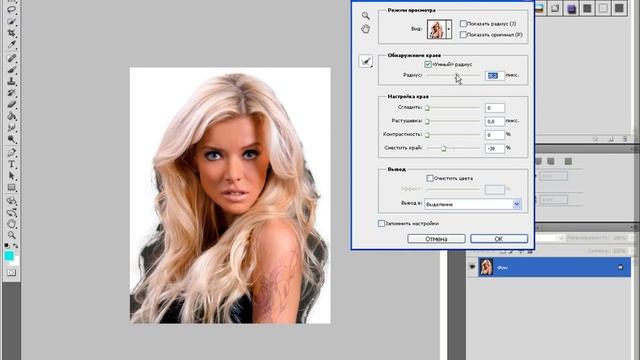Select the Brush tool
640x360 pixels.
coord(11,70)
